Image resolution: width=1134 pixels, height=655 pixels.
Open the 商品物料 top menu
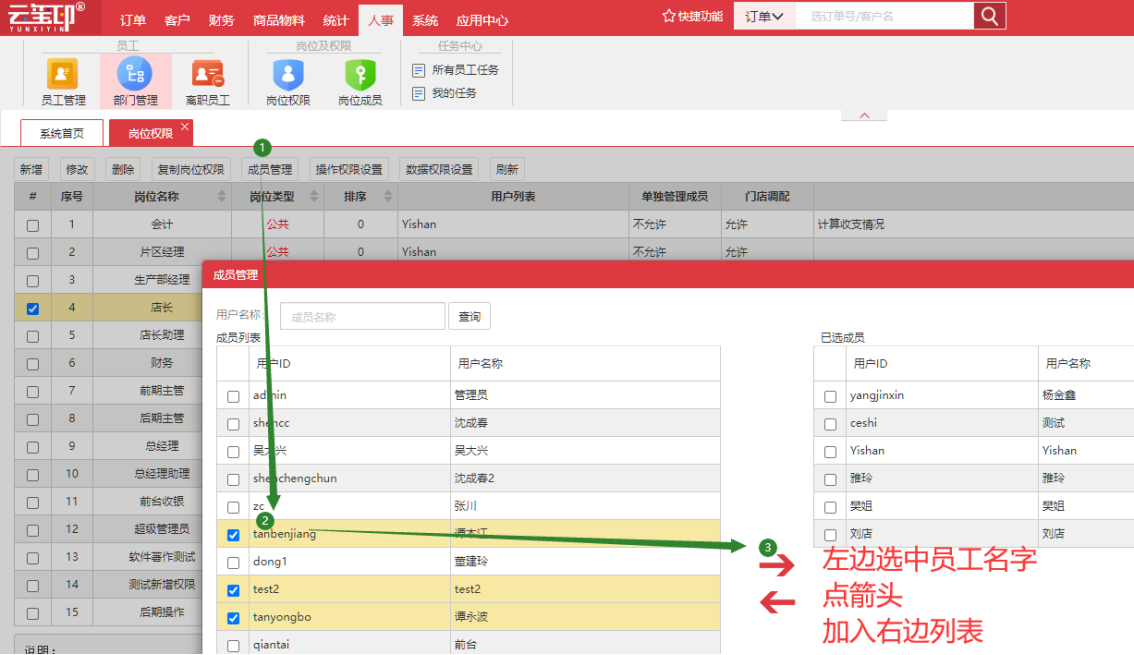279,20
